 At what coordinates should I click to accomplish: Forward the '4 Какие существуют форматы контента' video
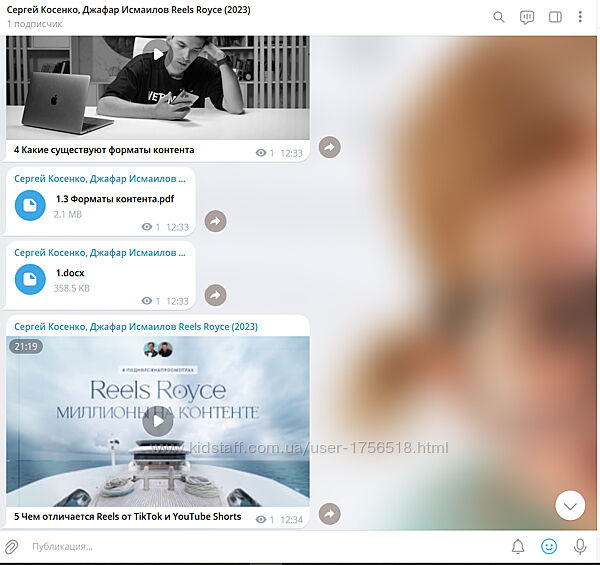point(329,148)
